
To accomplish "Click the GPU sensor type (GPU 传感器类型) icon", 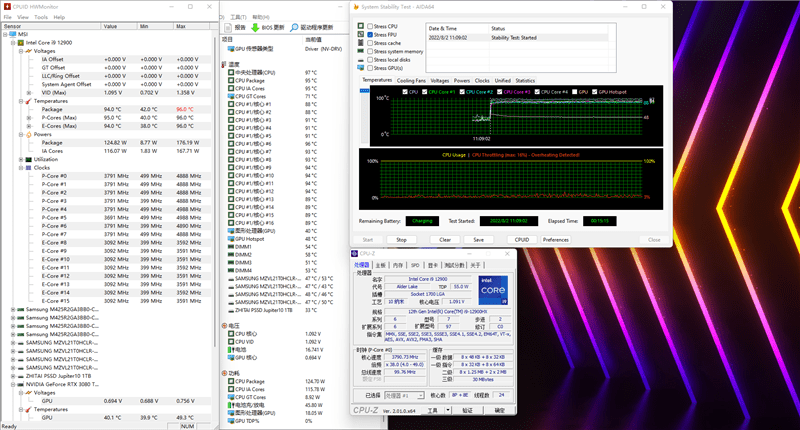I will coord(231,49).
